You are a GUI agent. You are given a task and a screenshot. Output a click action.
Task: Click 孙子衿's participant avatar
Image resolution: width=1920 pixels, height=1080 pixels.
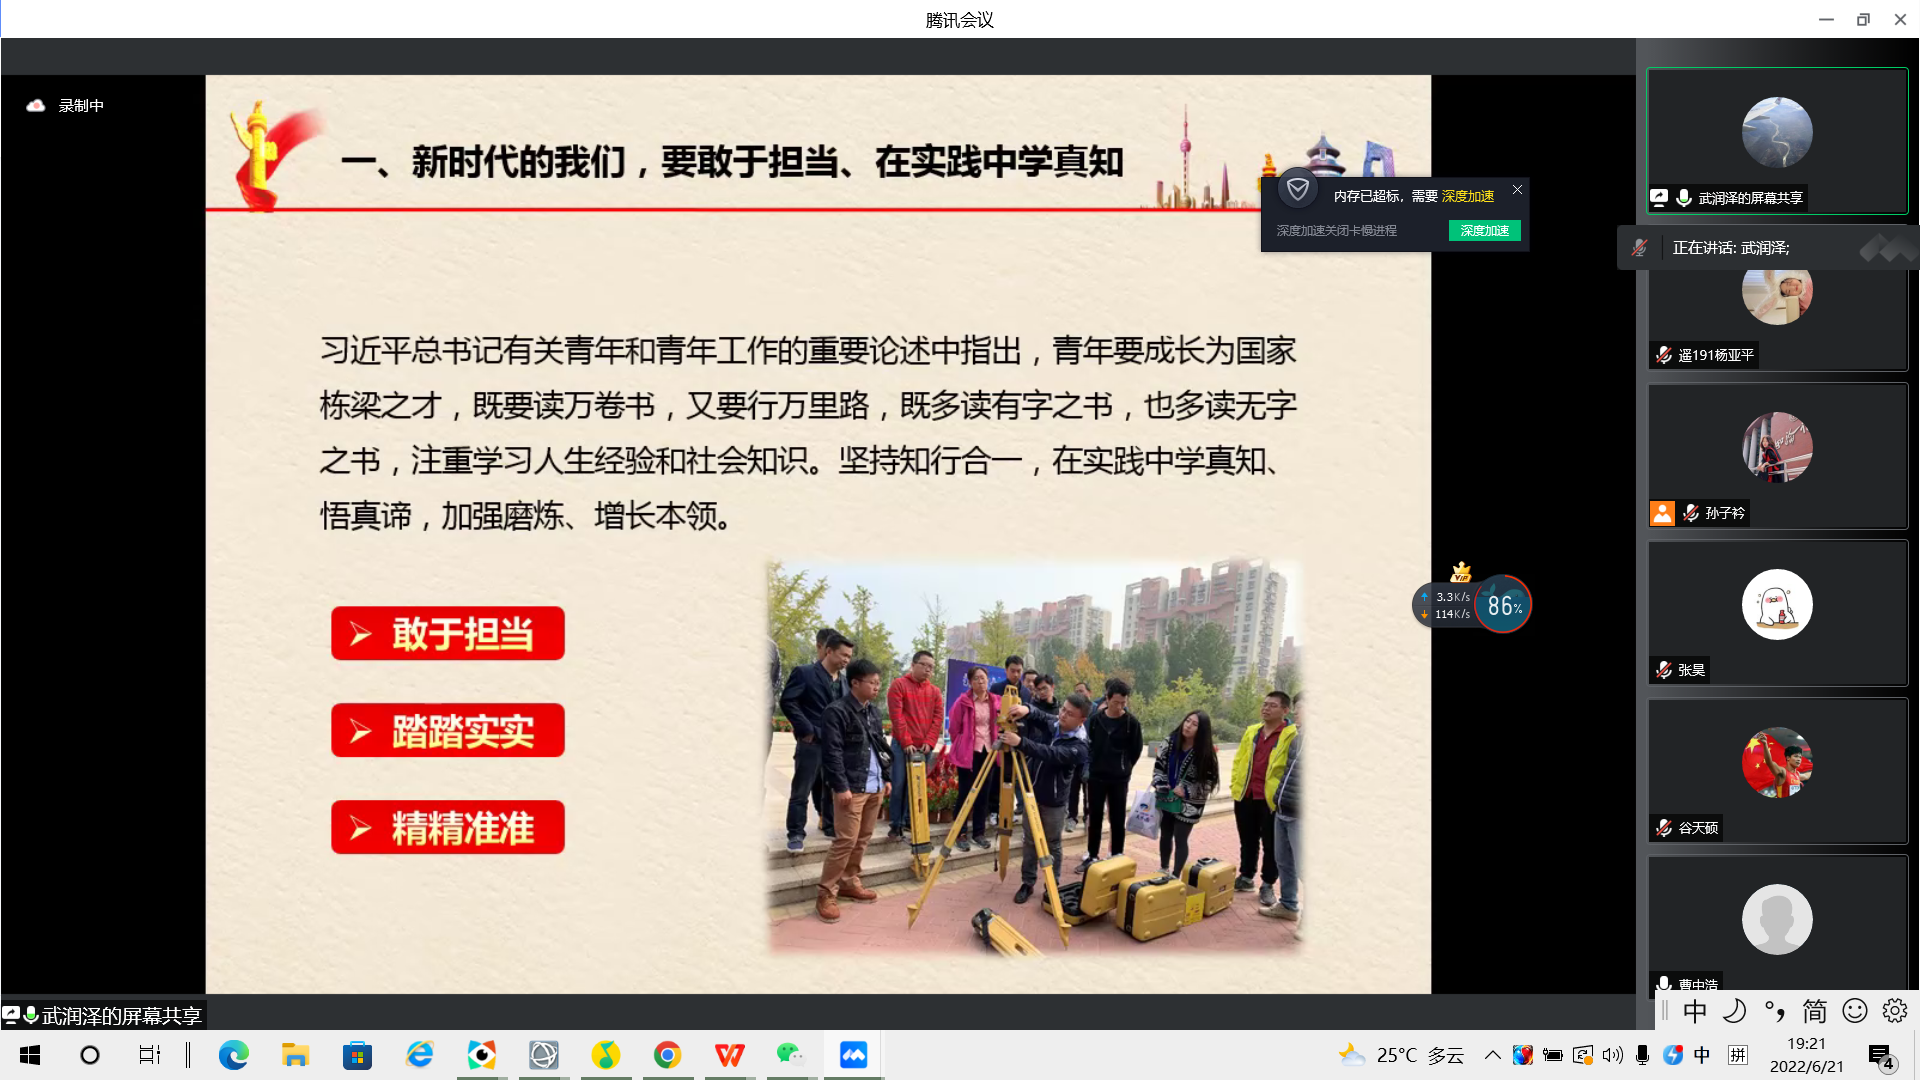pos(1776,447)
